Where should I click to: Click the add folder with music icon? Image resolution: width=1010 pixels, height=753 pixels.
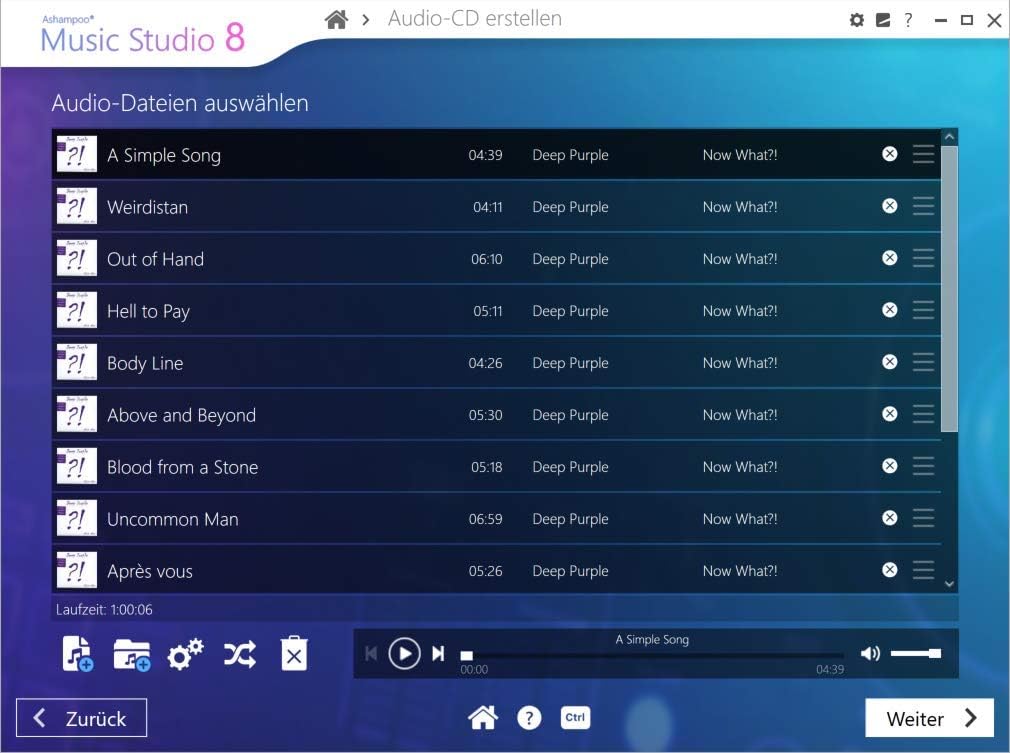coord(130,652)
